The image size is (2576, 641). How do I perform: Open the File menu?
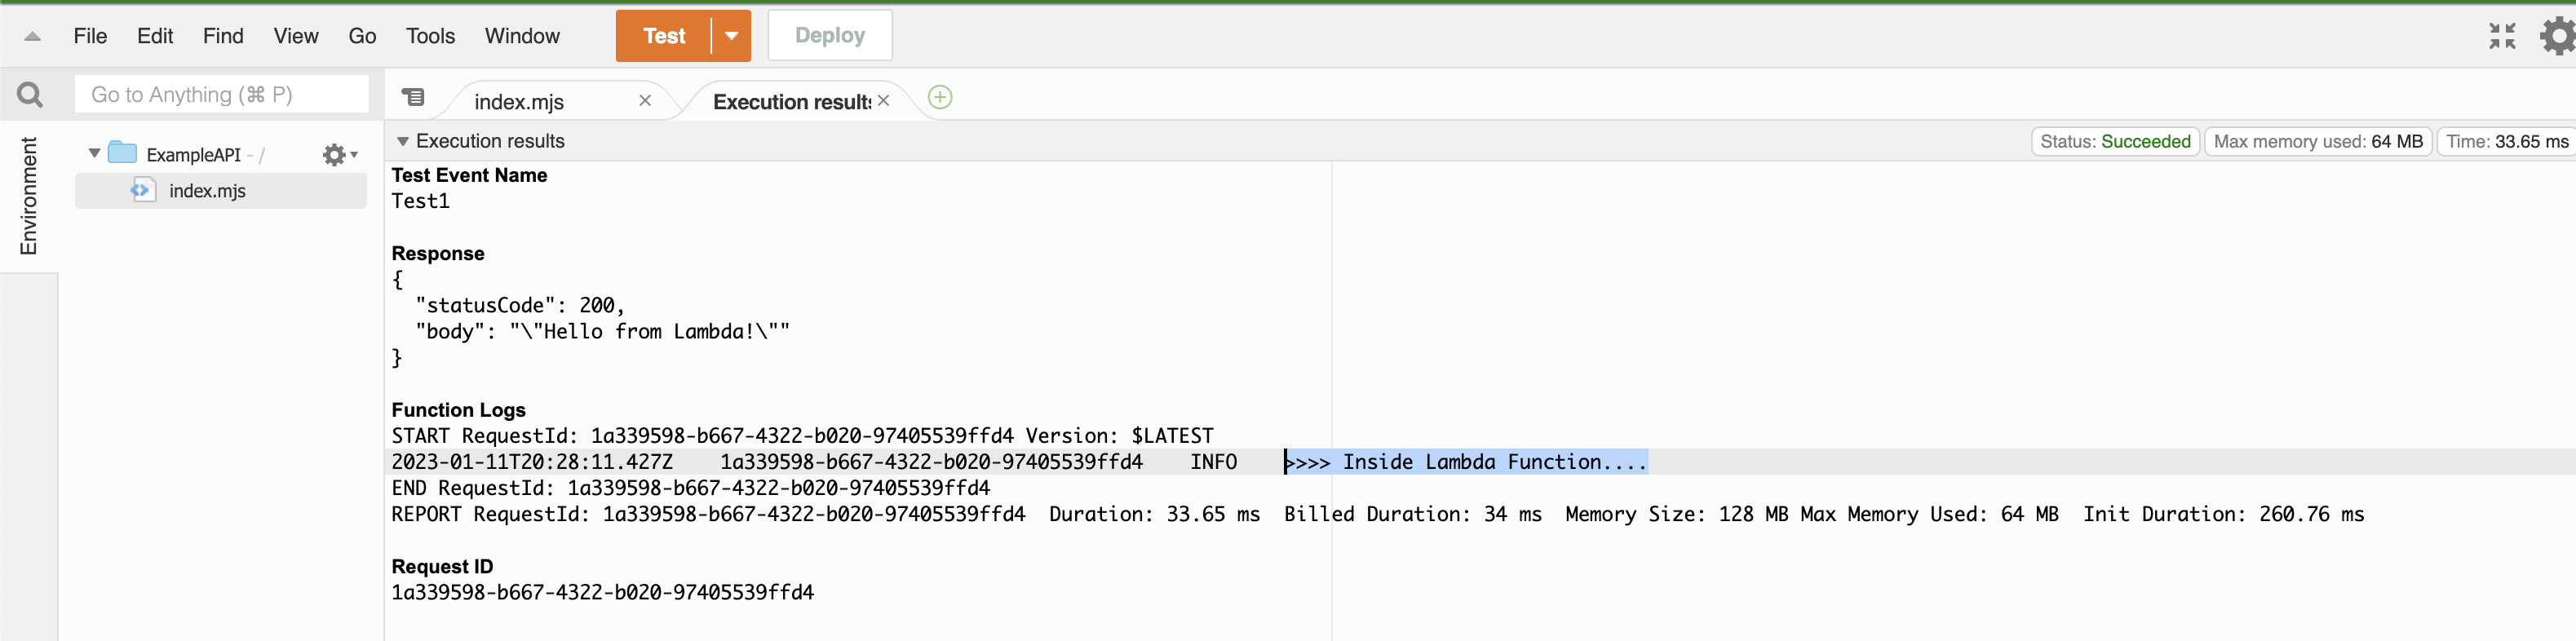[90, 36]
